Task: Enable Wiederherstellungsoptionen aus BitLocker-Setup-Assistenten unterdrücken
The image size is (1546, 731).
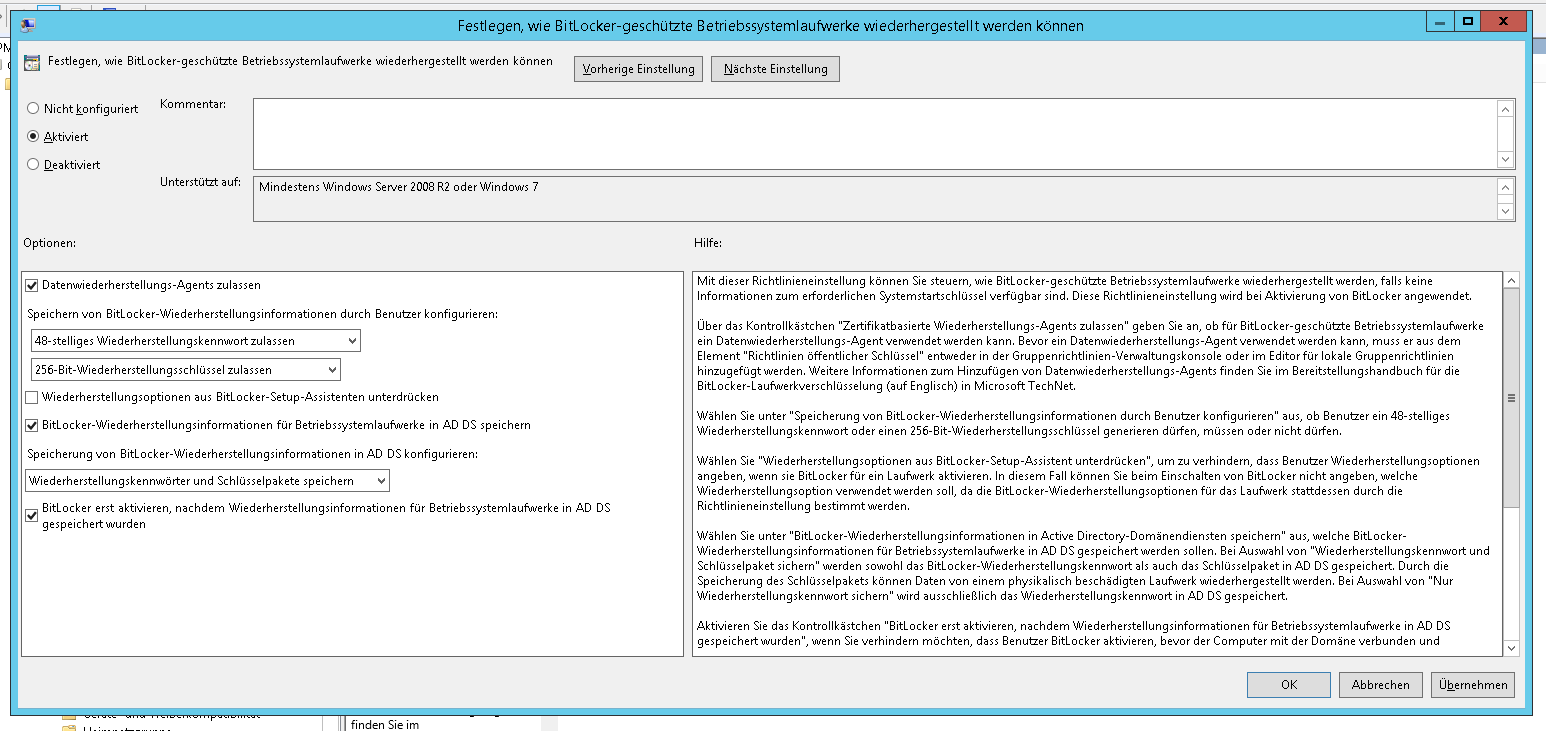Action: click(32, 397)
